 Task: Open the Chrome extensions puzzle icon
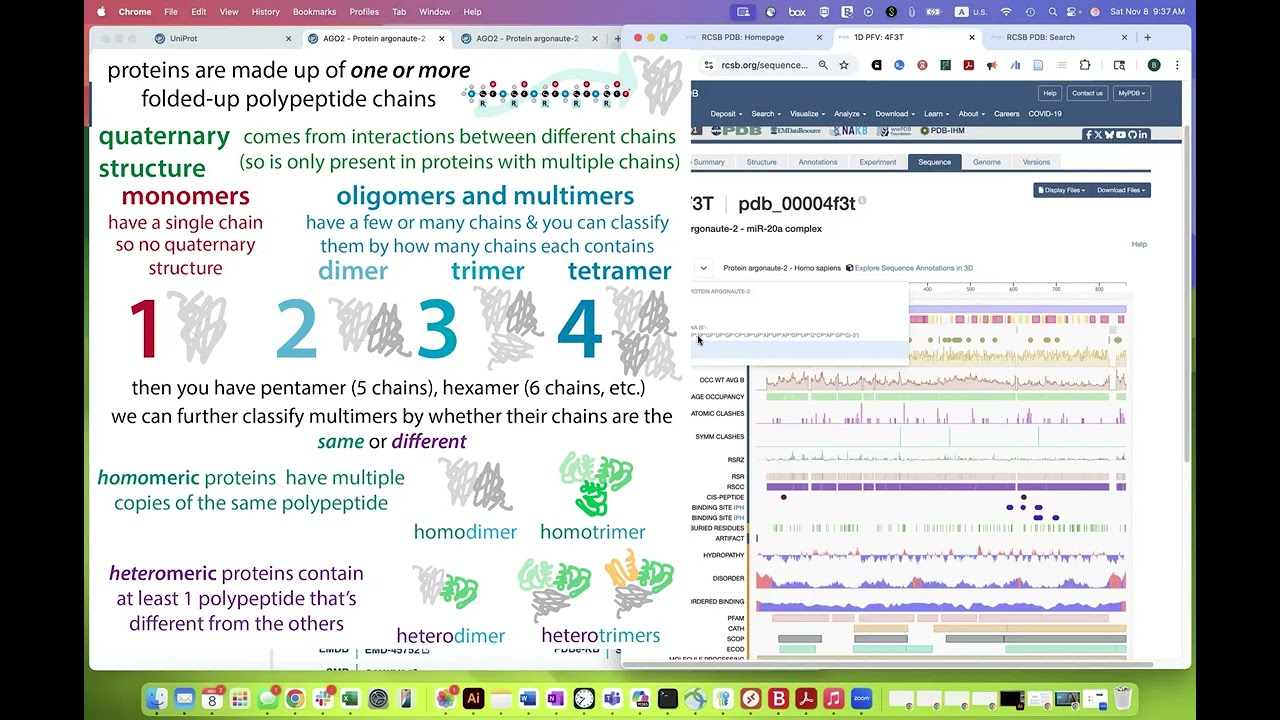(1085, 65)
